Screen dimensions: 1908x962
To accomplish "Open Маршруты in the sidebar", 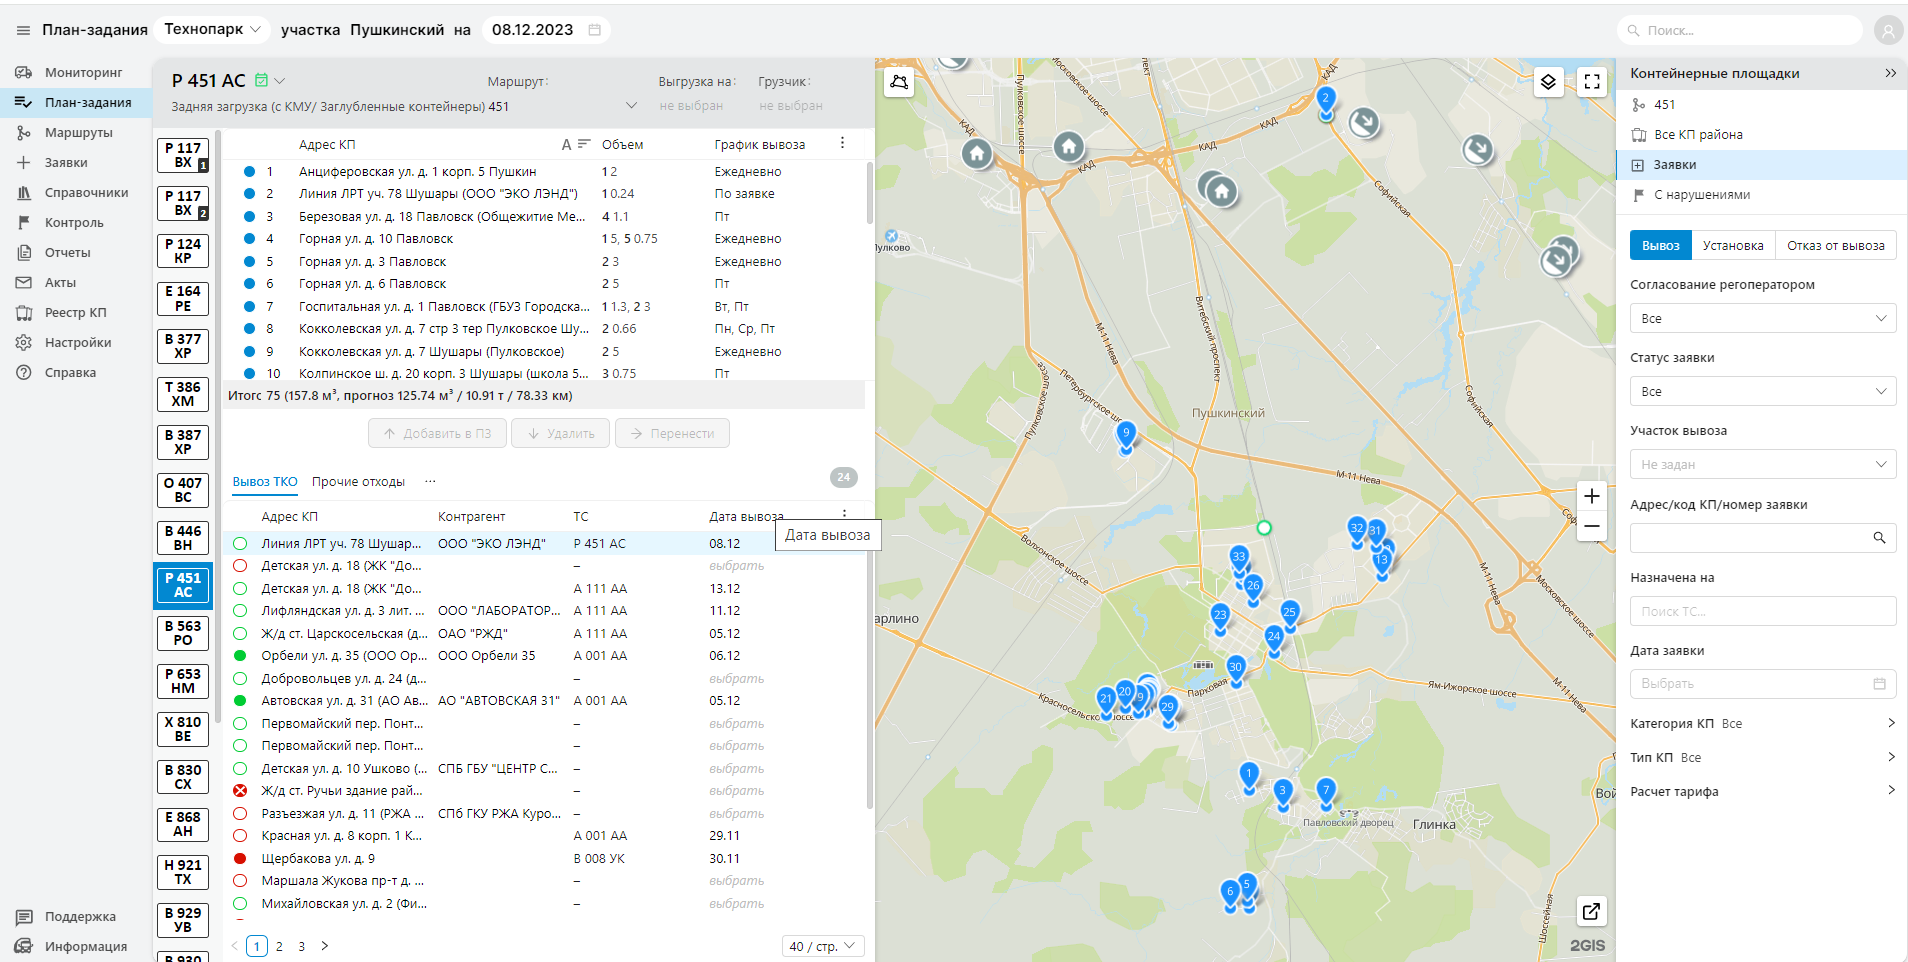I will [78, 133].
